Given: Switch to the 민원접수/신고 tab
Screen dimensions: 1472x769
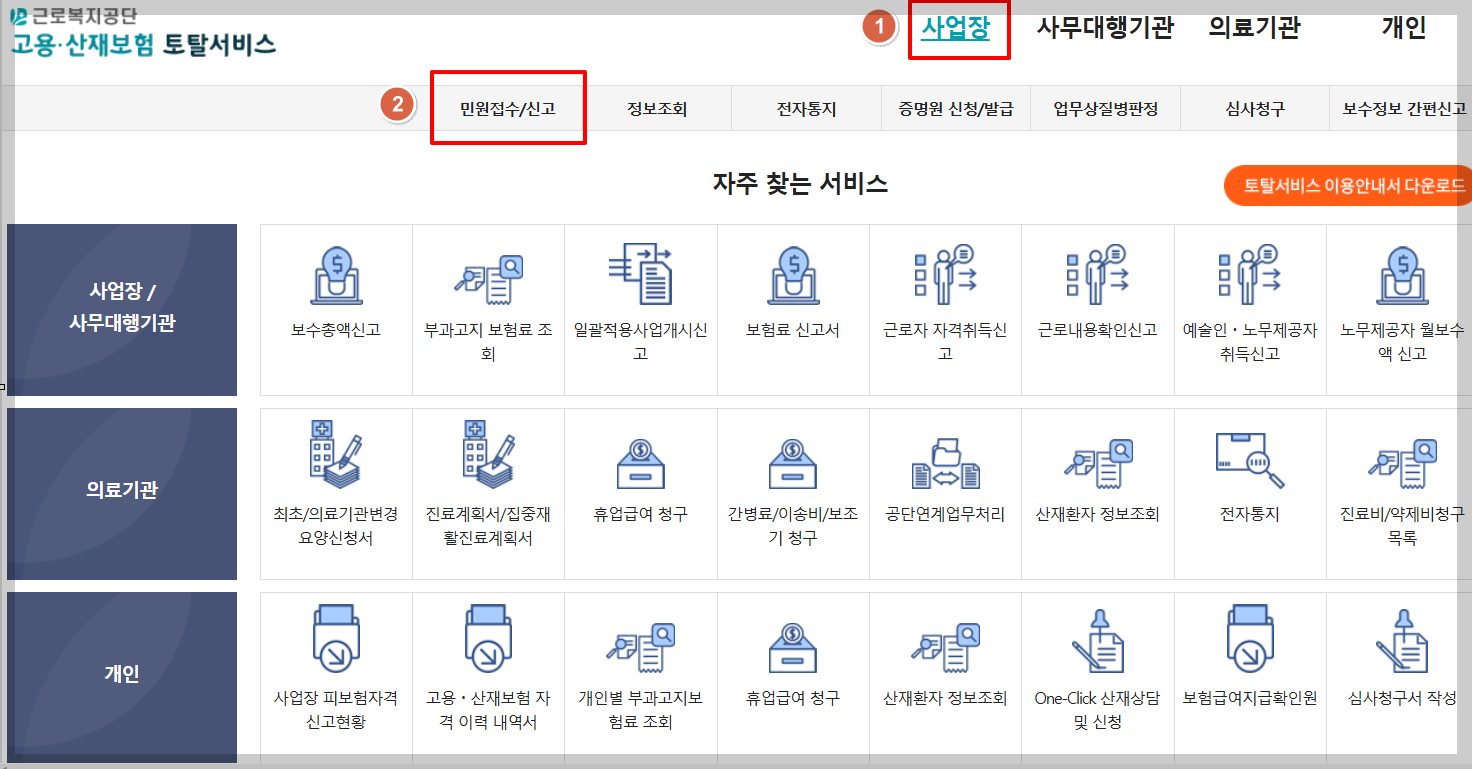Looking at the screenshot, I should coord(508,107).
